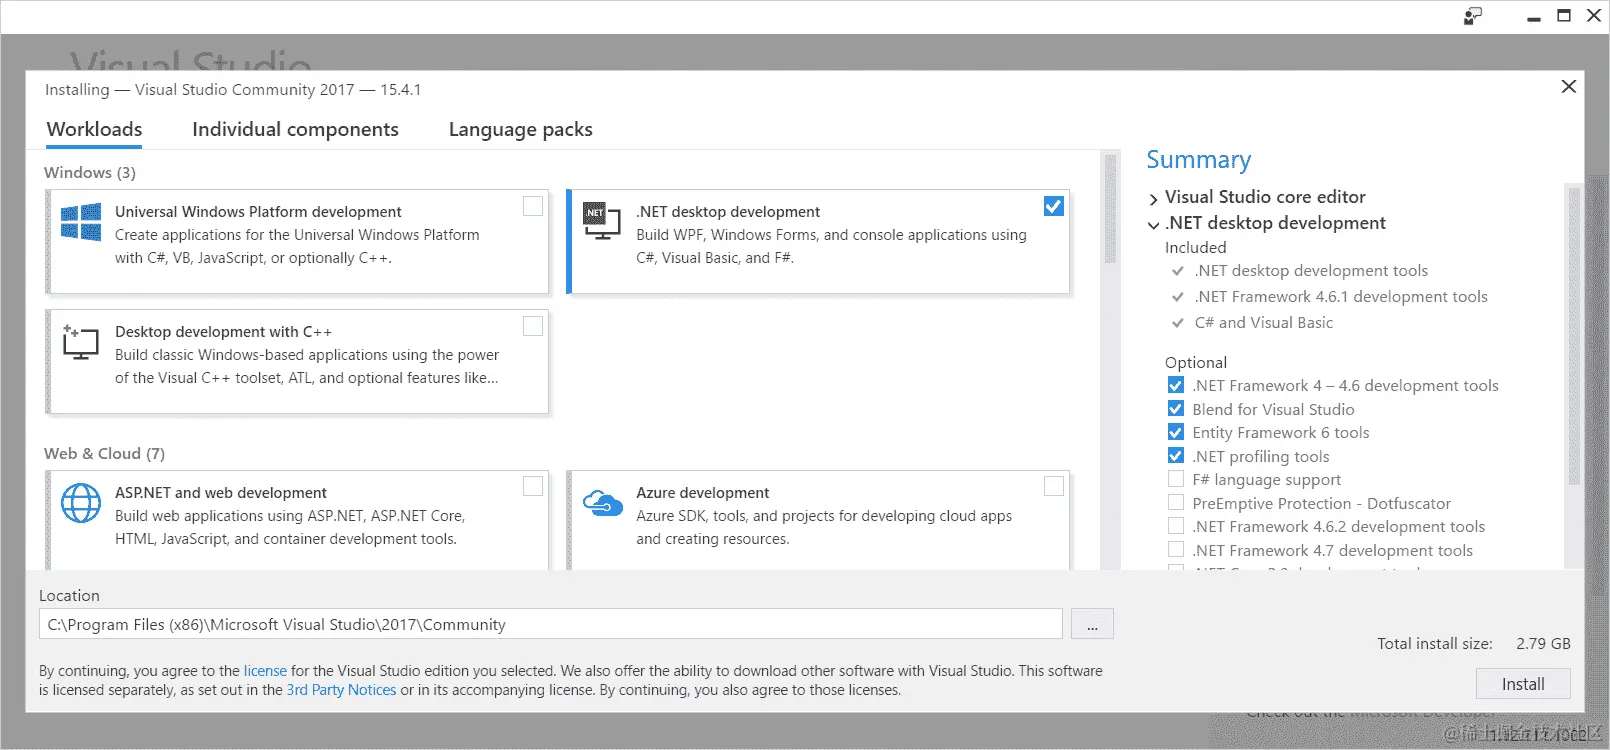Minimize the Visual Studio Installer window

(1534, 17)
